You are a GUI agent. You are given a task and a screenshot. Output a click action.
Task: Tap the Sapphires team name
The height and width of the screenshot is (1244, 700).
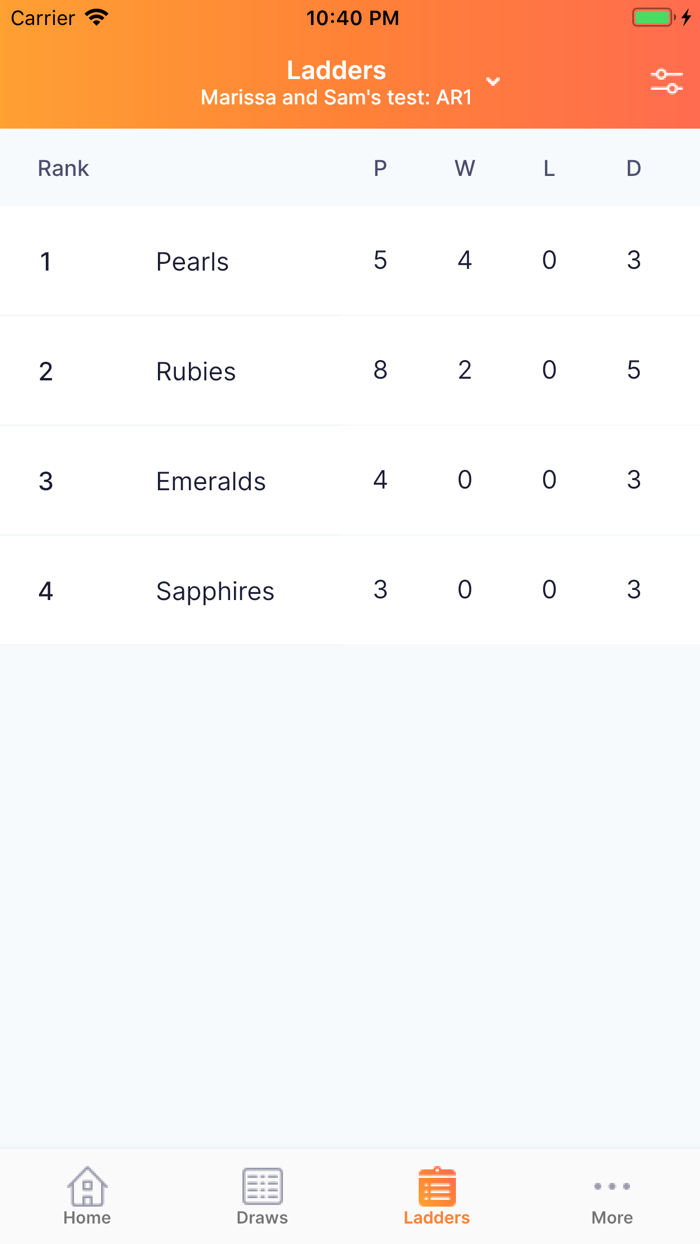coord(214,591)
